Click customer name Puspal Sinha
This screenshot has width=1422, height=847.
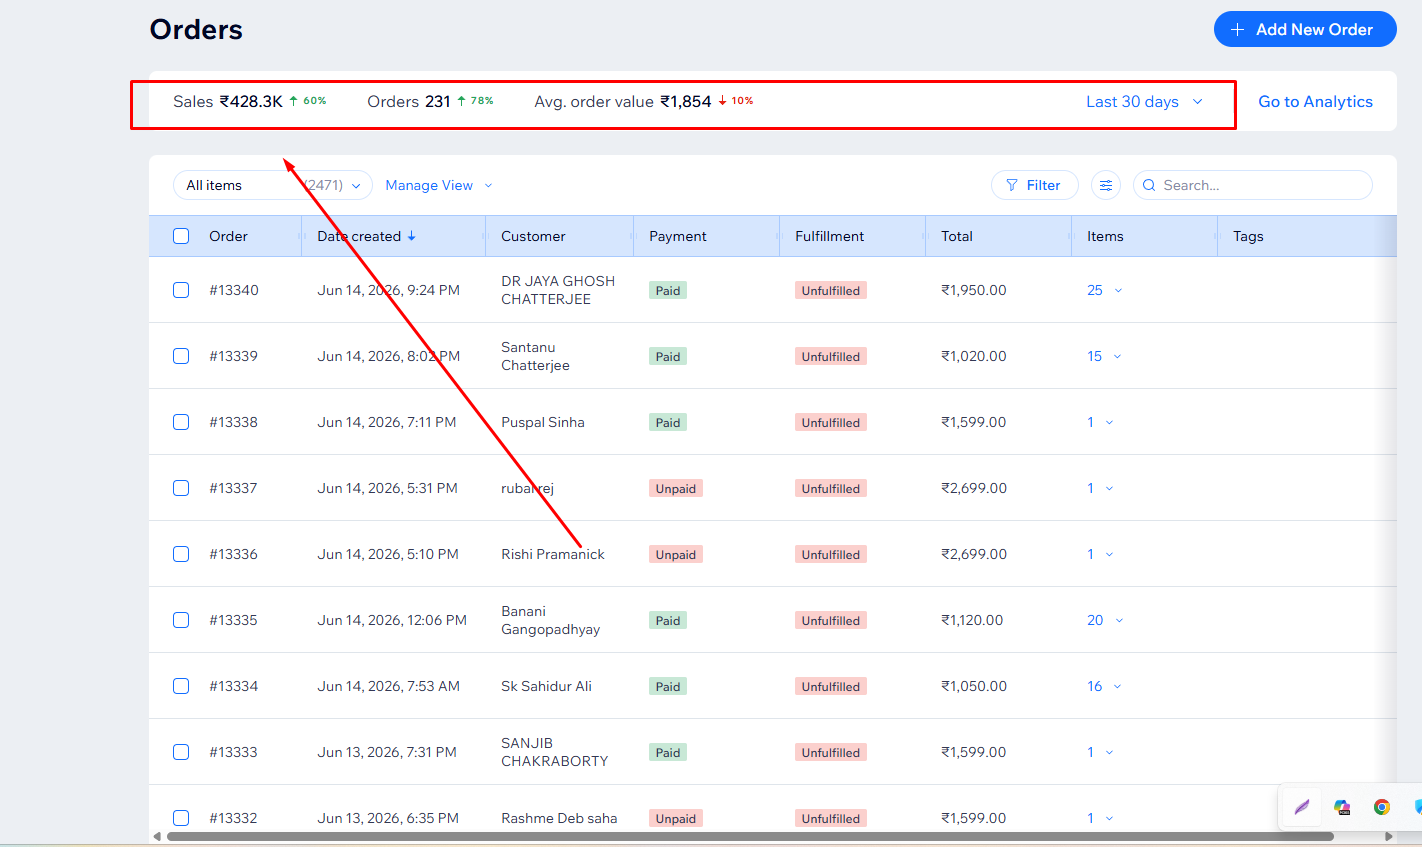coord(543,422)
